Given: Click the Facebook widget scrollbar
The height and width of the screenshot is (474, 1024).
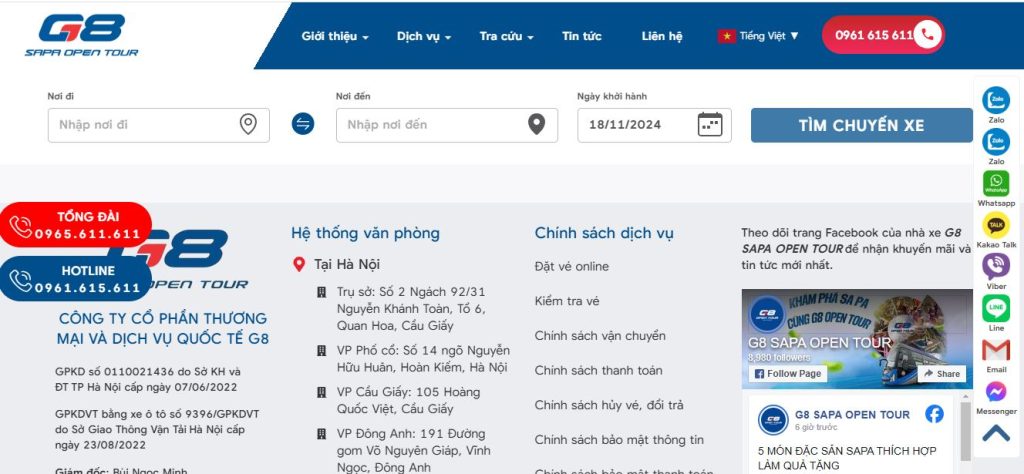Looking at the screenshot, I should (x=965, y=431).
